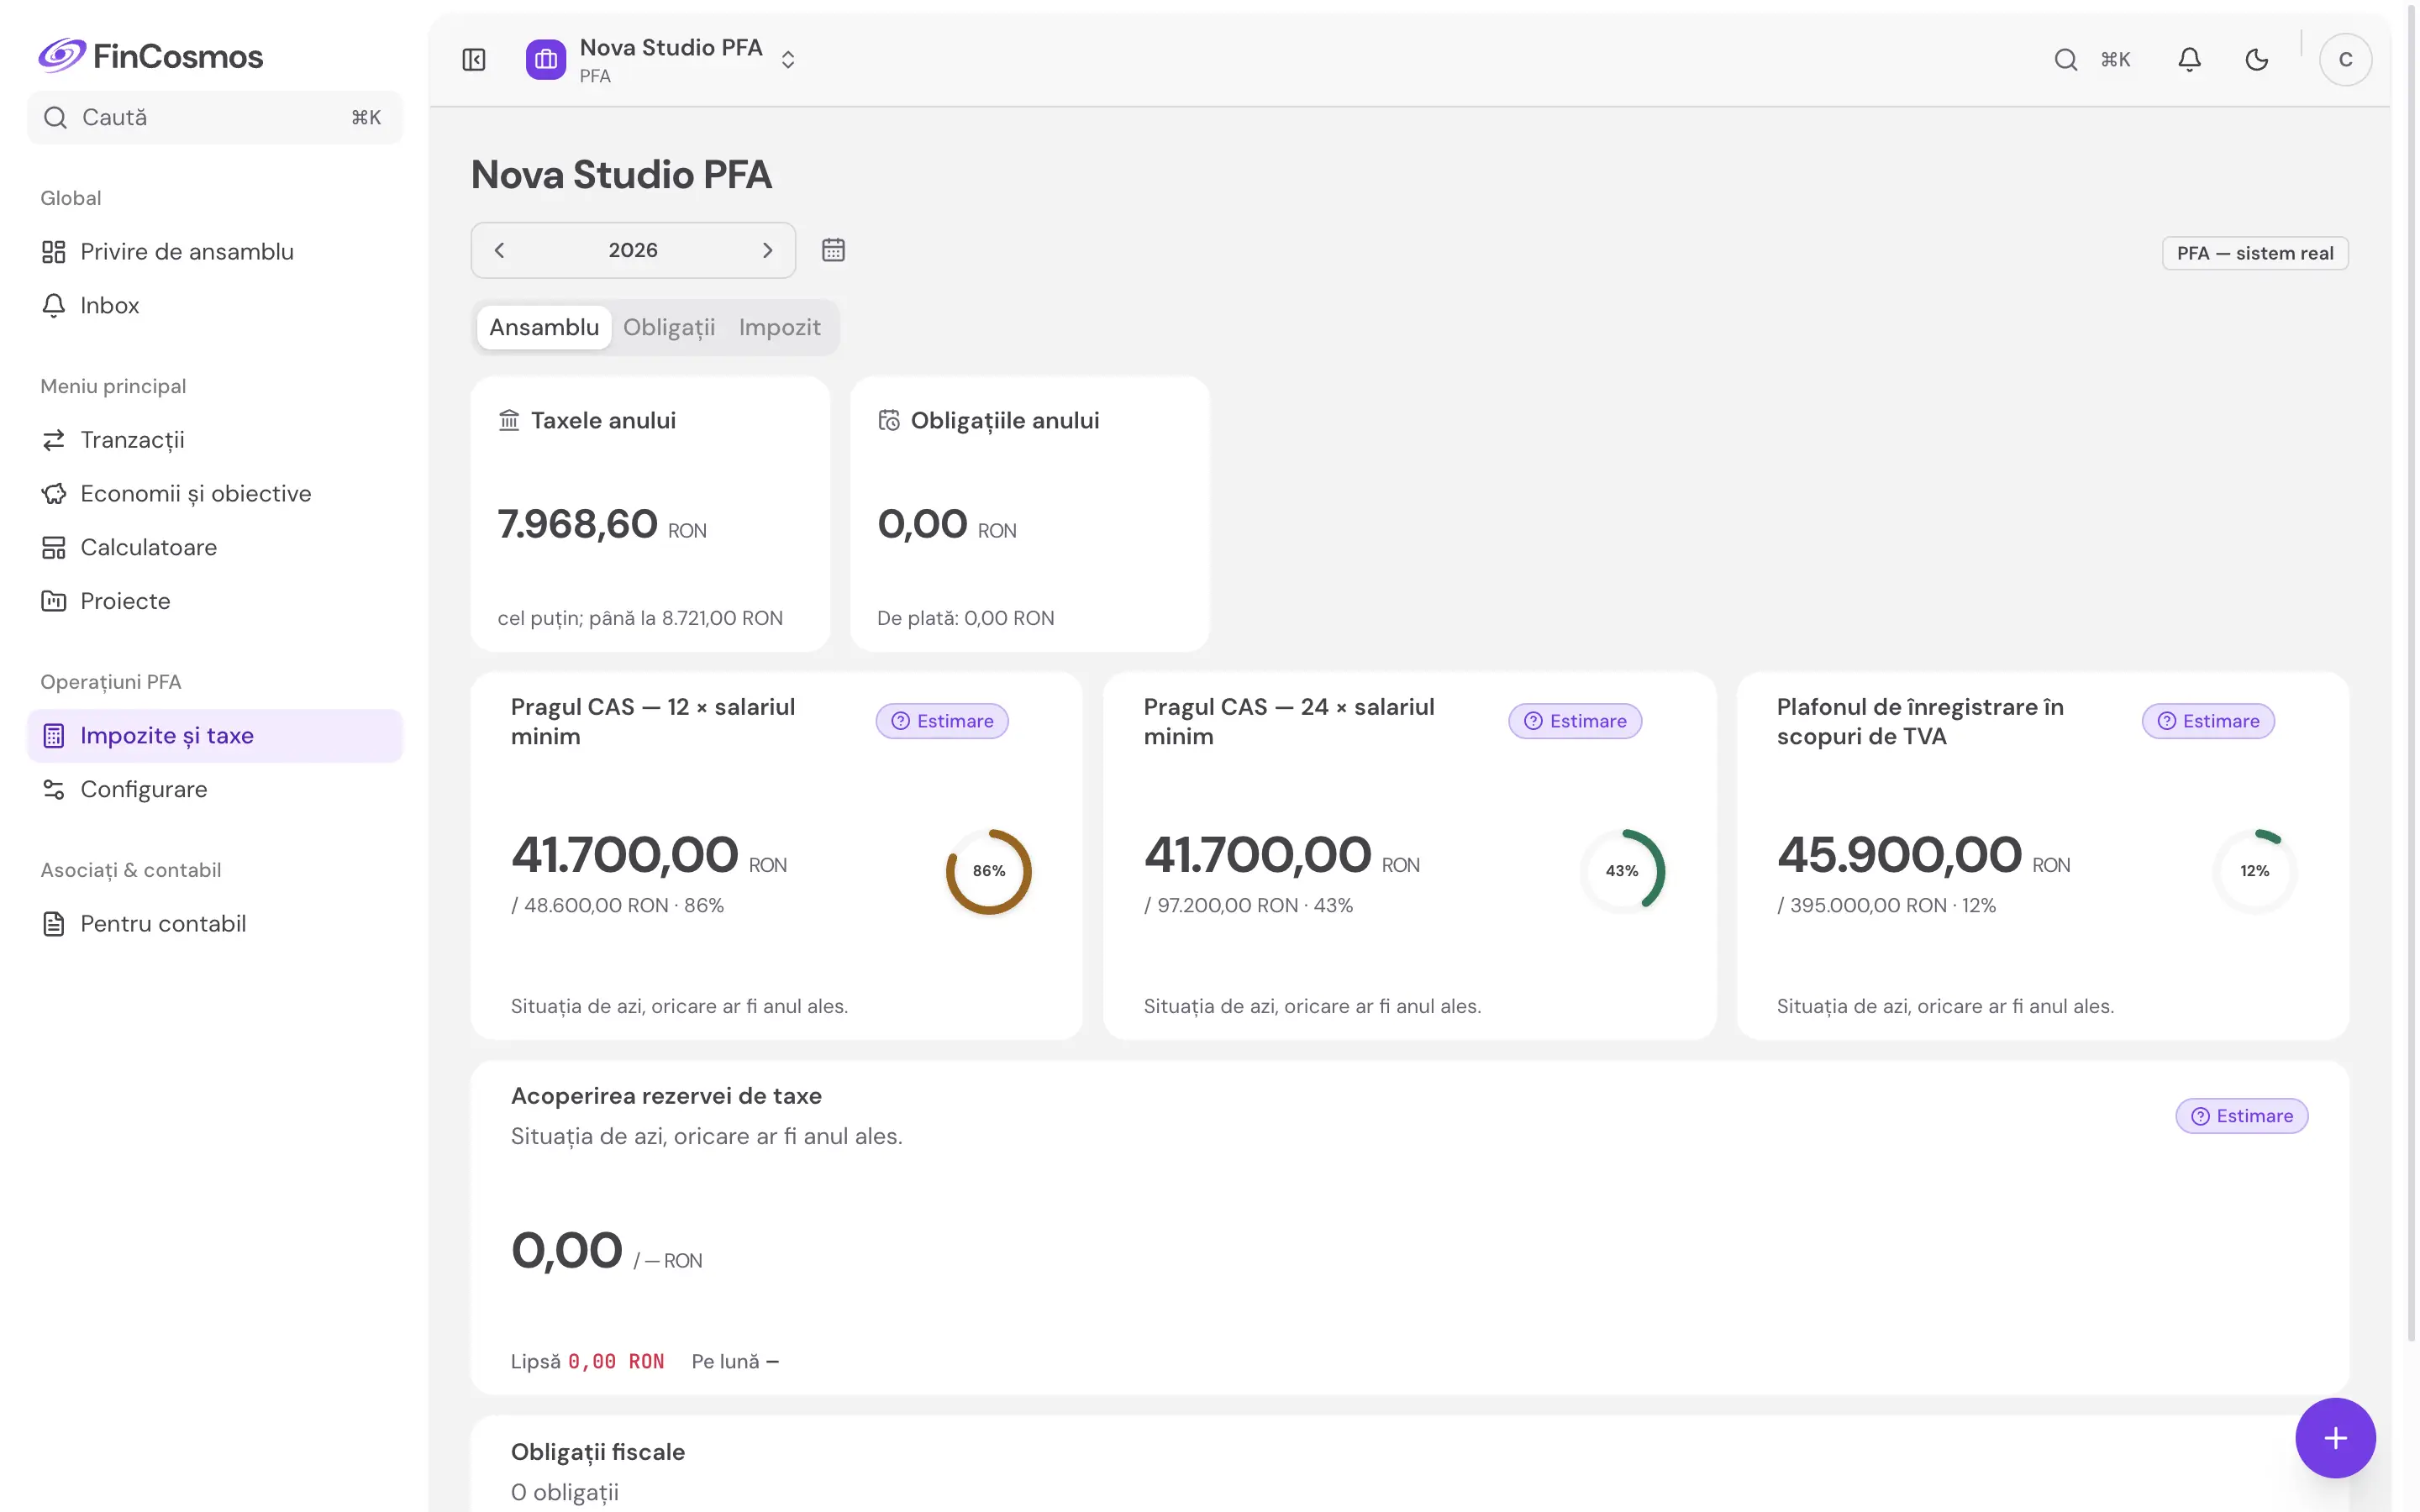Collapse the sidebar panel icon

(x=474, y=60)
